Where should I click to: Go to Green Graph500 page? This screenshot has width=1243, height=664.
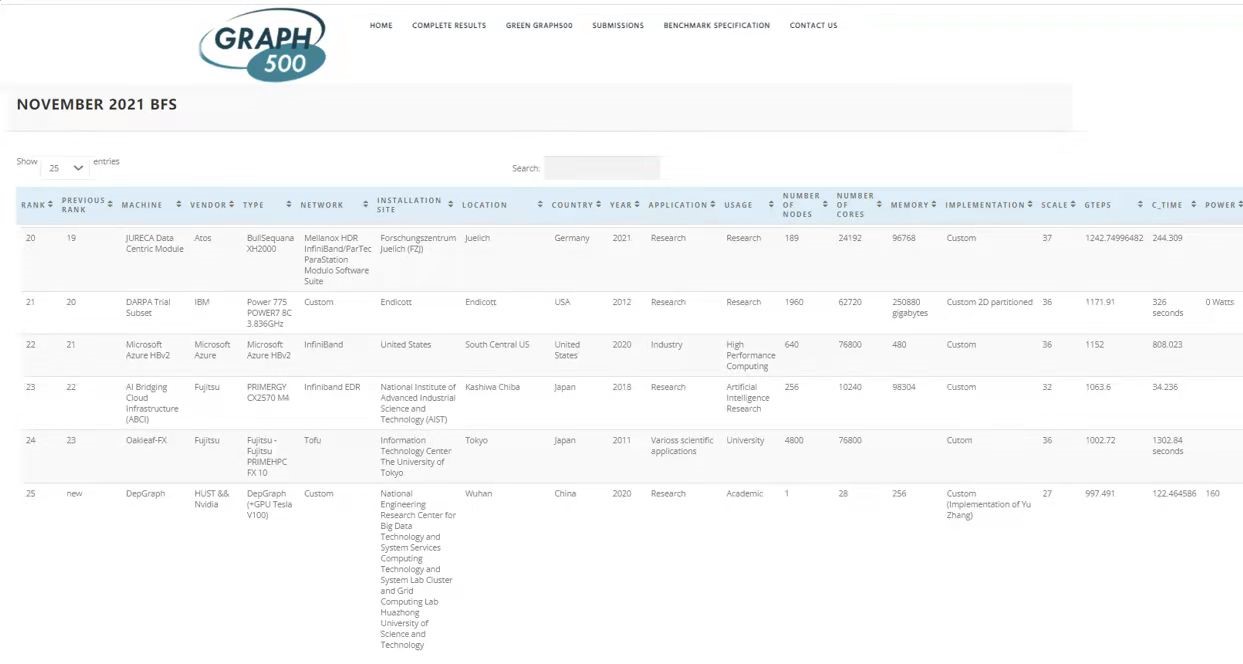539,26
